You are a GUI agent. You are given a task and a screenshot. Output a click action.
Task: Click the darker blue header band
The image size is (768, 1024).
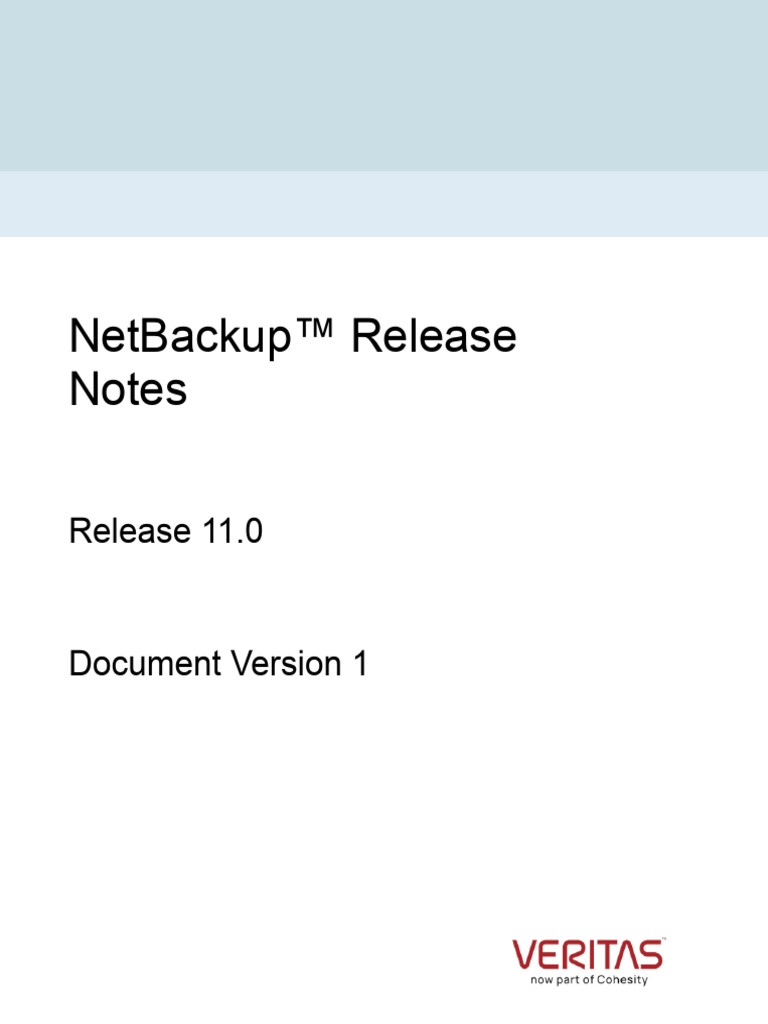384,85
